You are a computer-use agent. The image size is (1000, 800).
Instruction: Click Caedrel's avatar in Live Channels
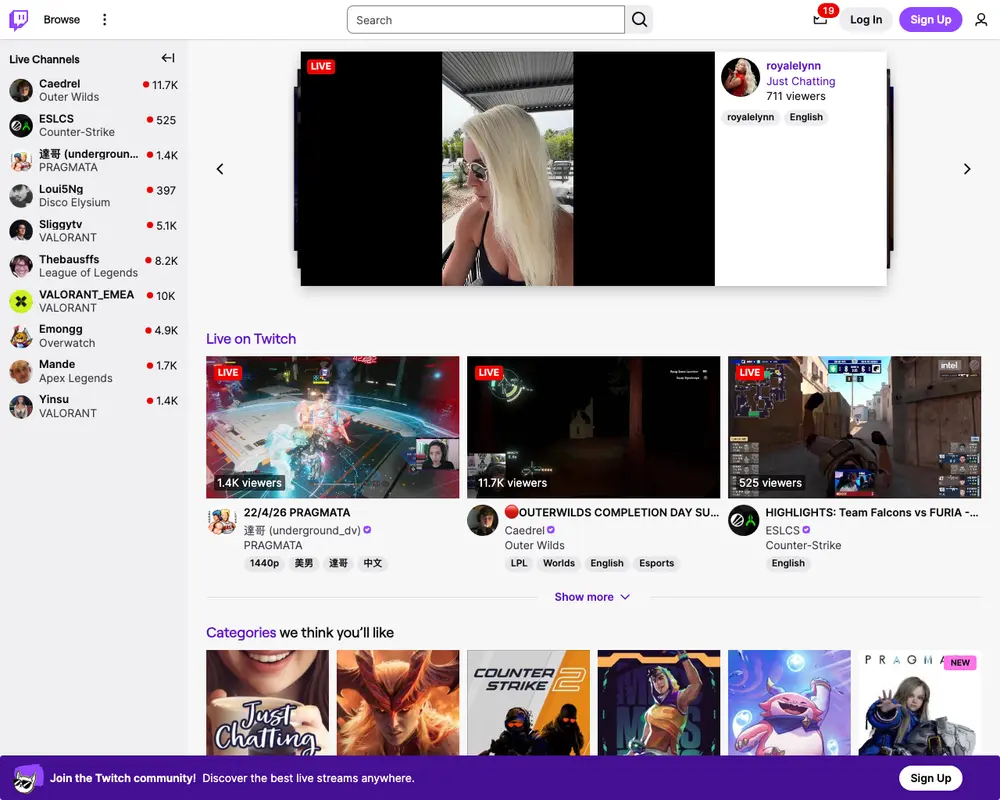(21, 91)
